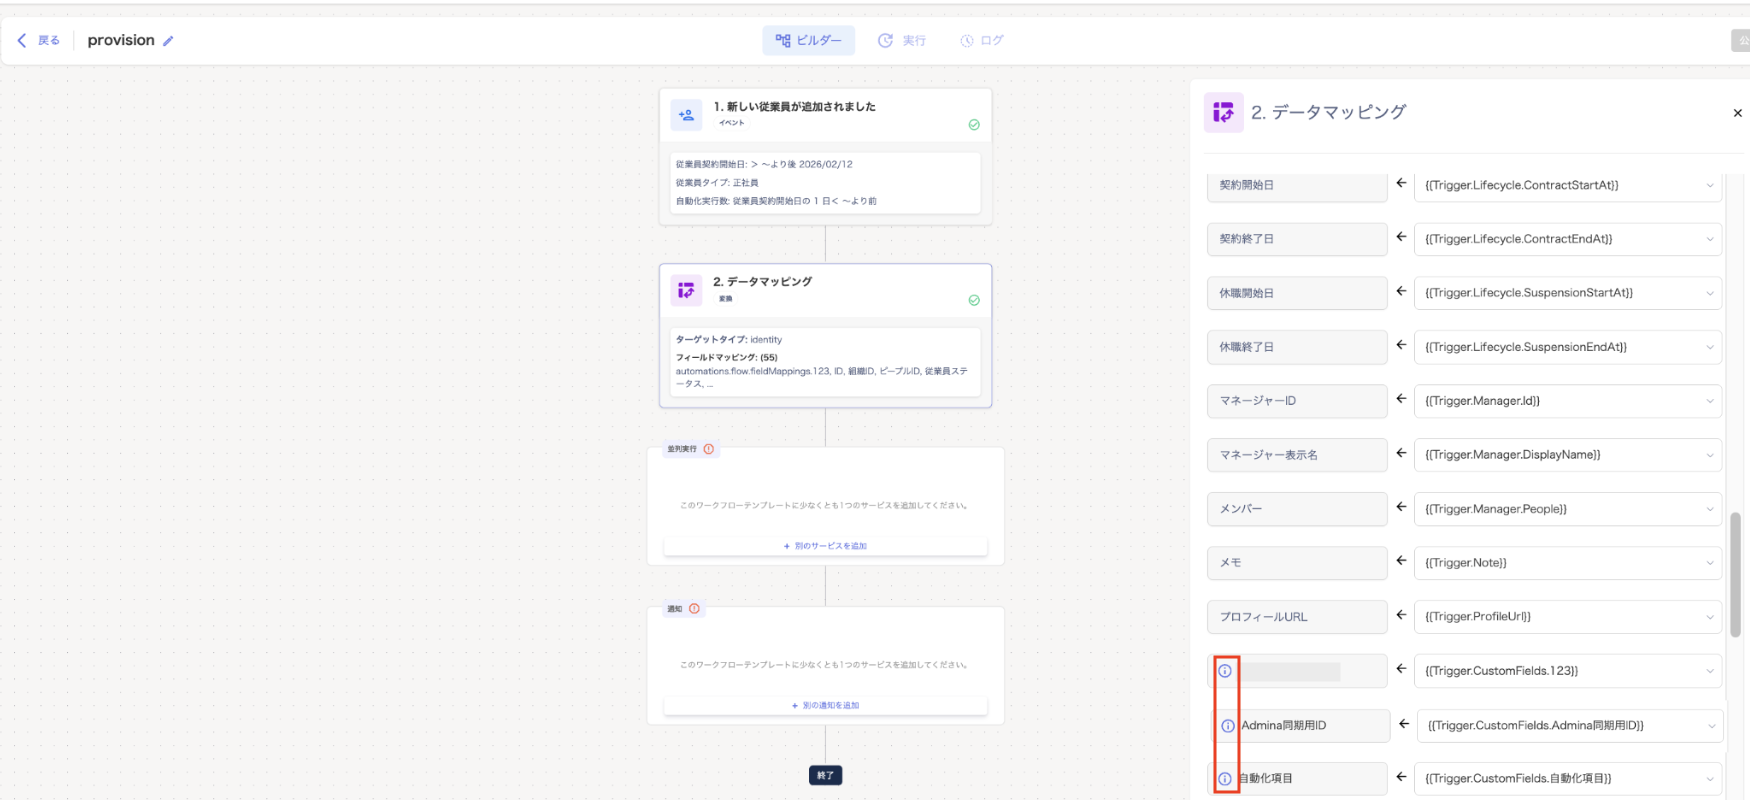Add another service with 別のサービスを追加

pos(825,546)
